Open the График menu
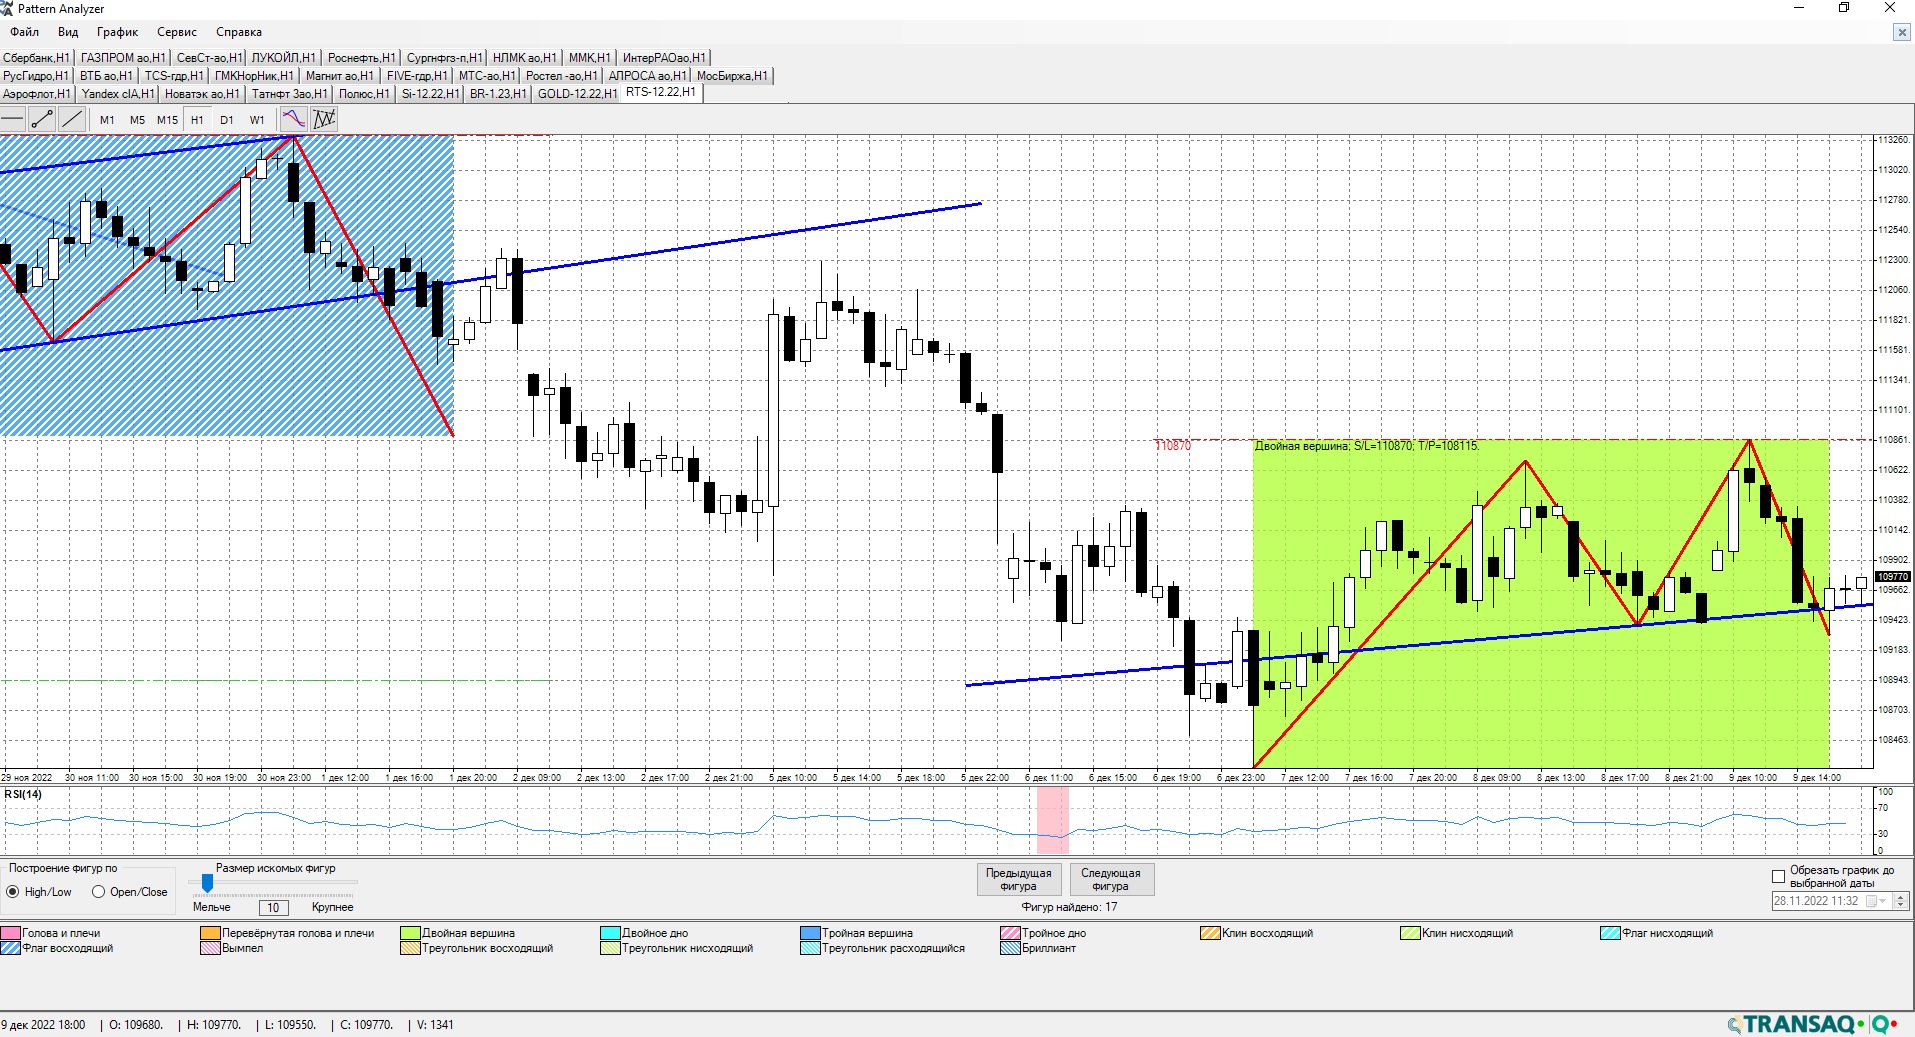This screenshot has width=1915, height=1037. (117, 32)
